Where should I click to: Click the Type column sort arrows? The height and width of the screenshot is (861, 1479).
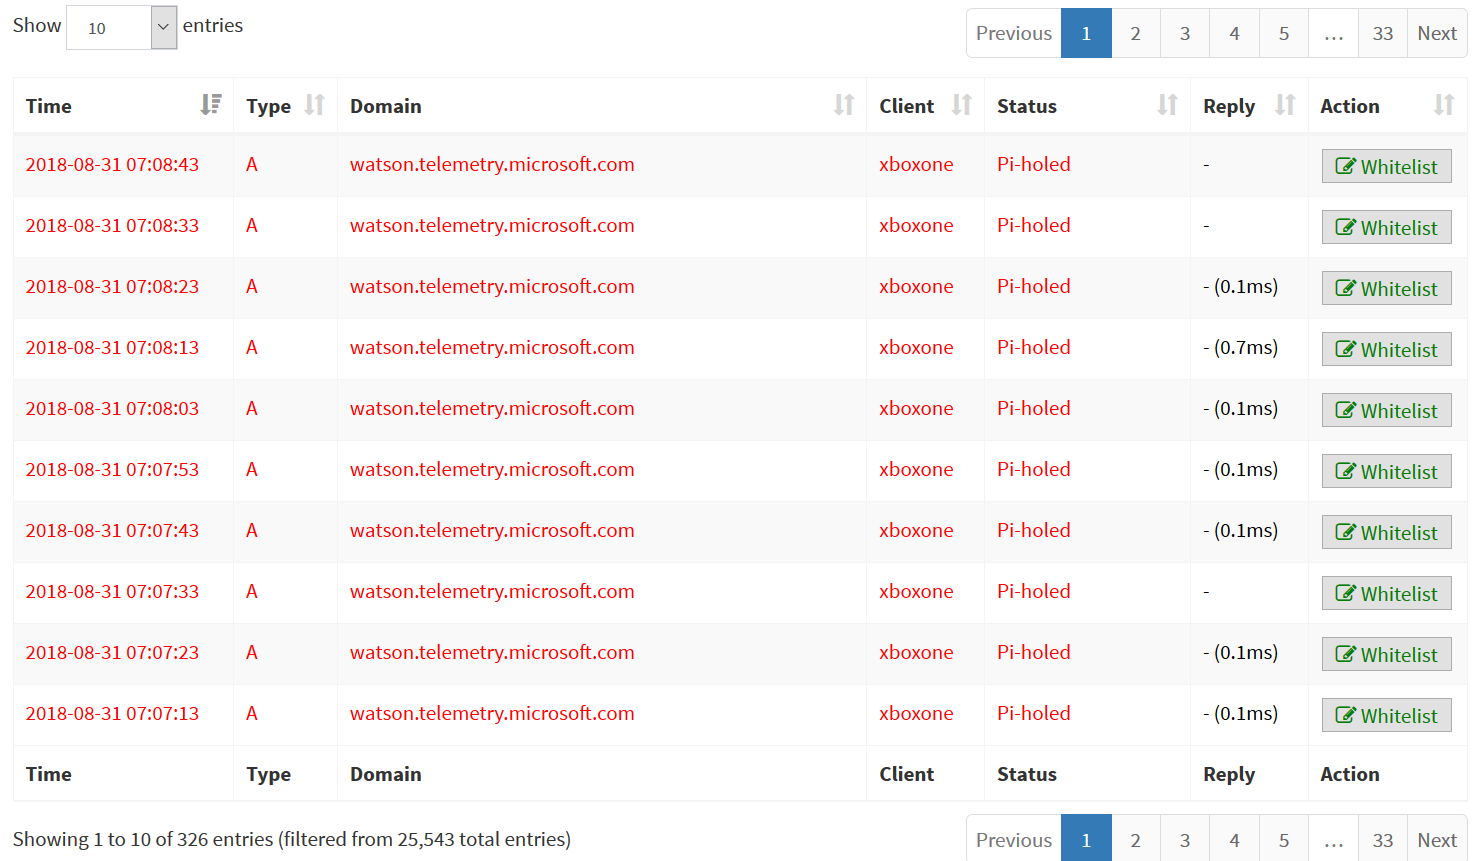click(x=315, y=105)
